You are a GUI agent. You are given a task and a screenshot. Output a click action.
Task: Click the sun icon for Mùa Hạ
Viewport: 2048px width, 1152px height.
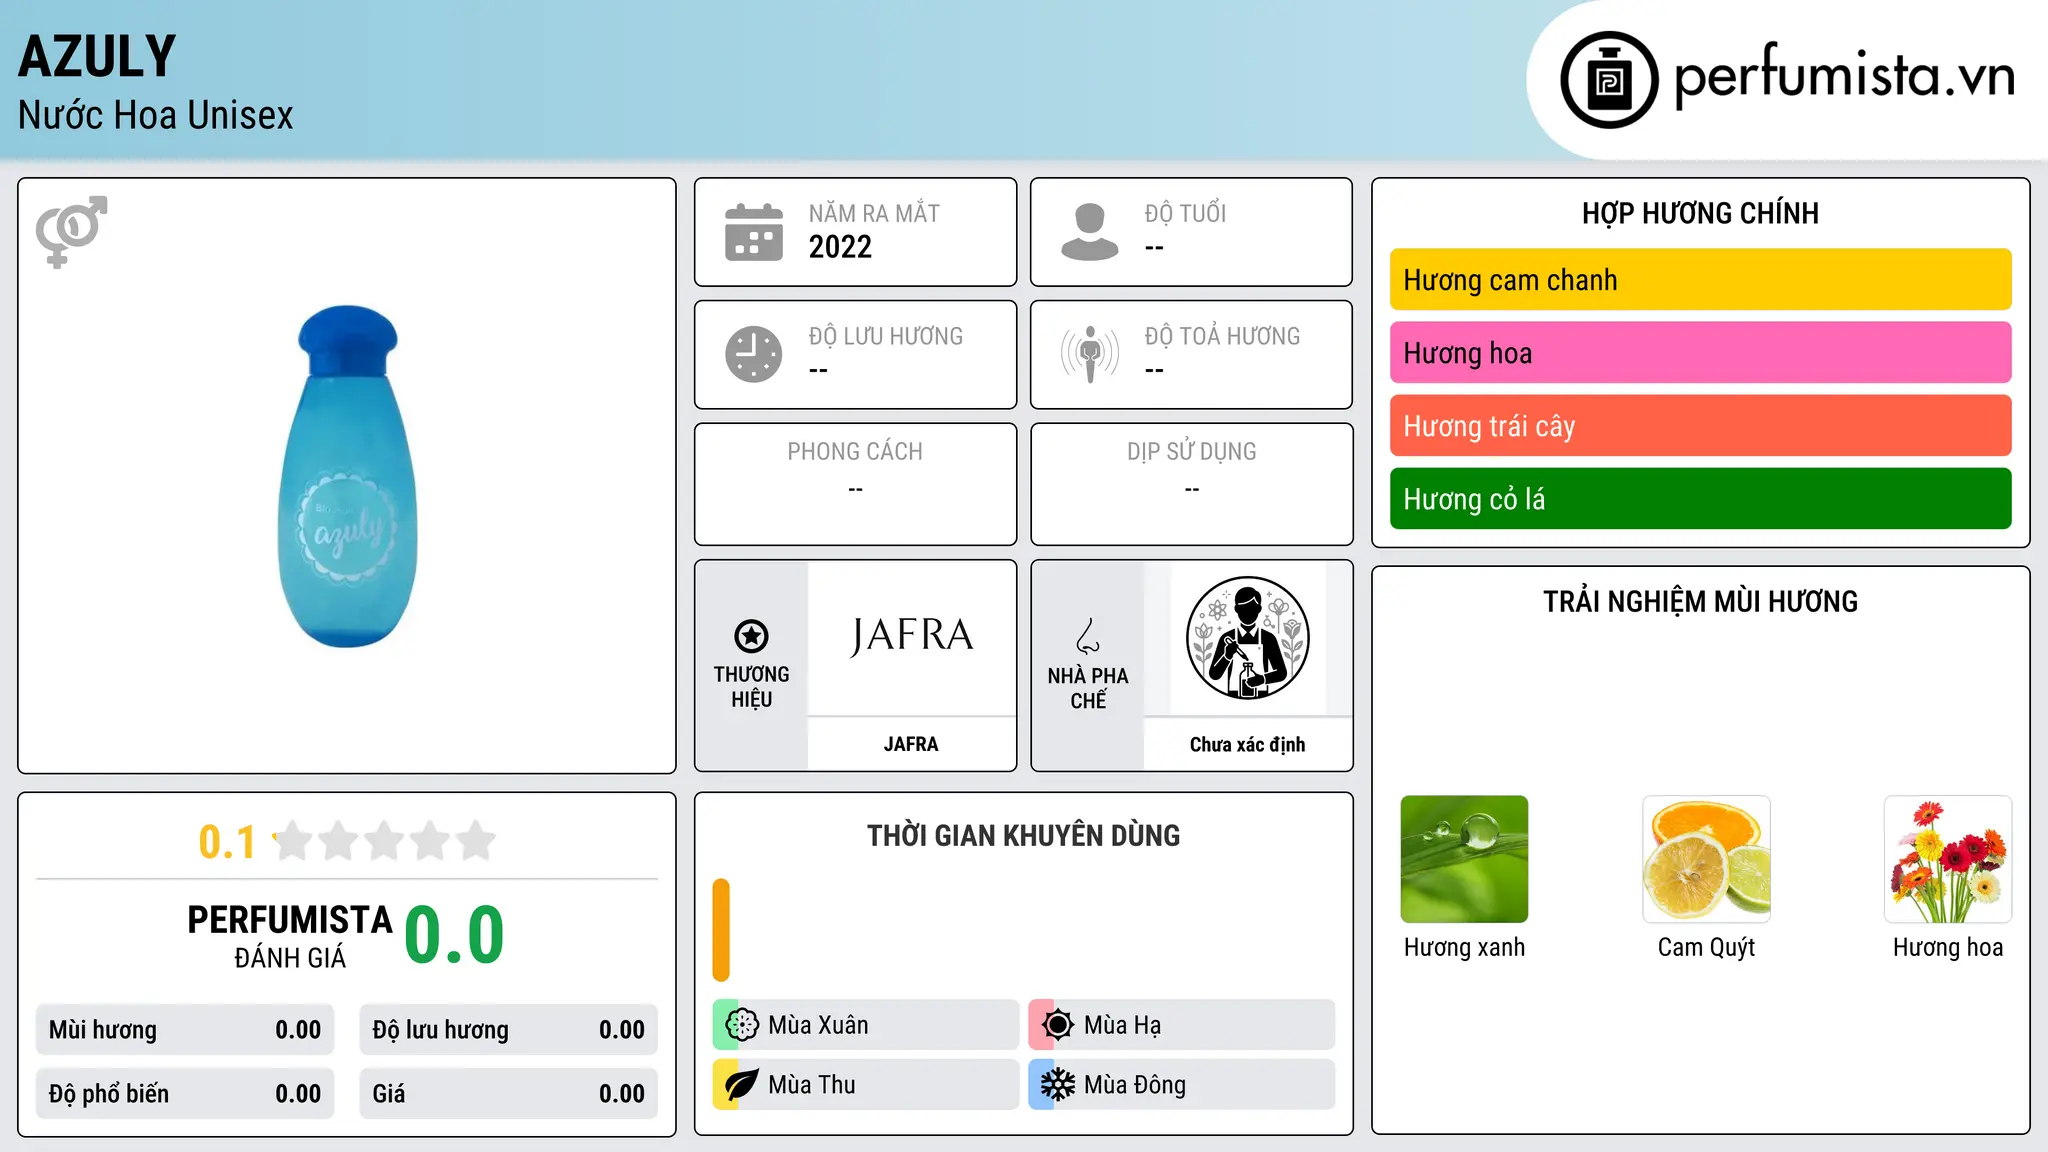coord(1057,1025)
